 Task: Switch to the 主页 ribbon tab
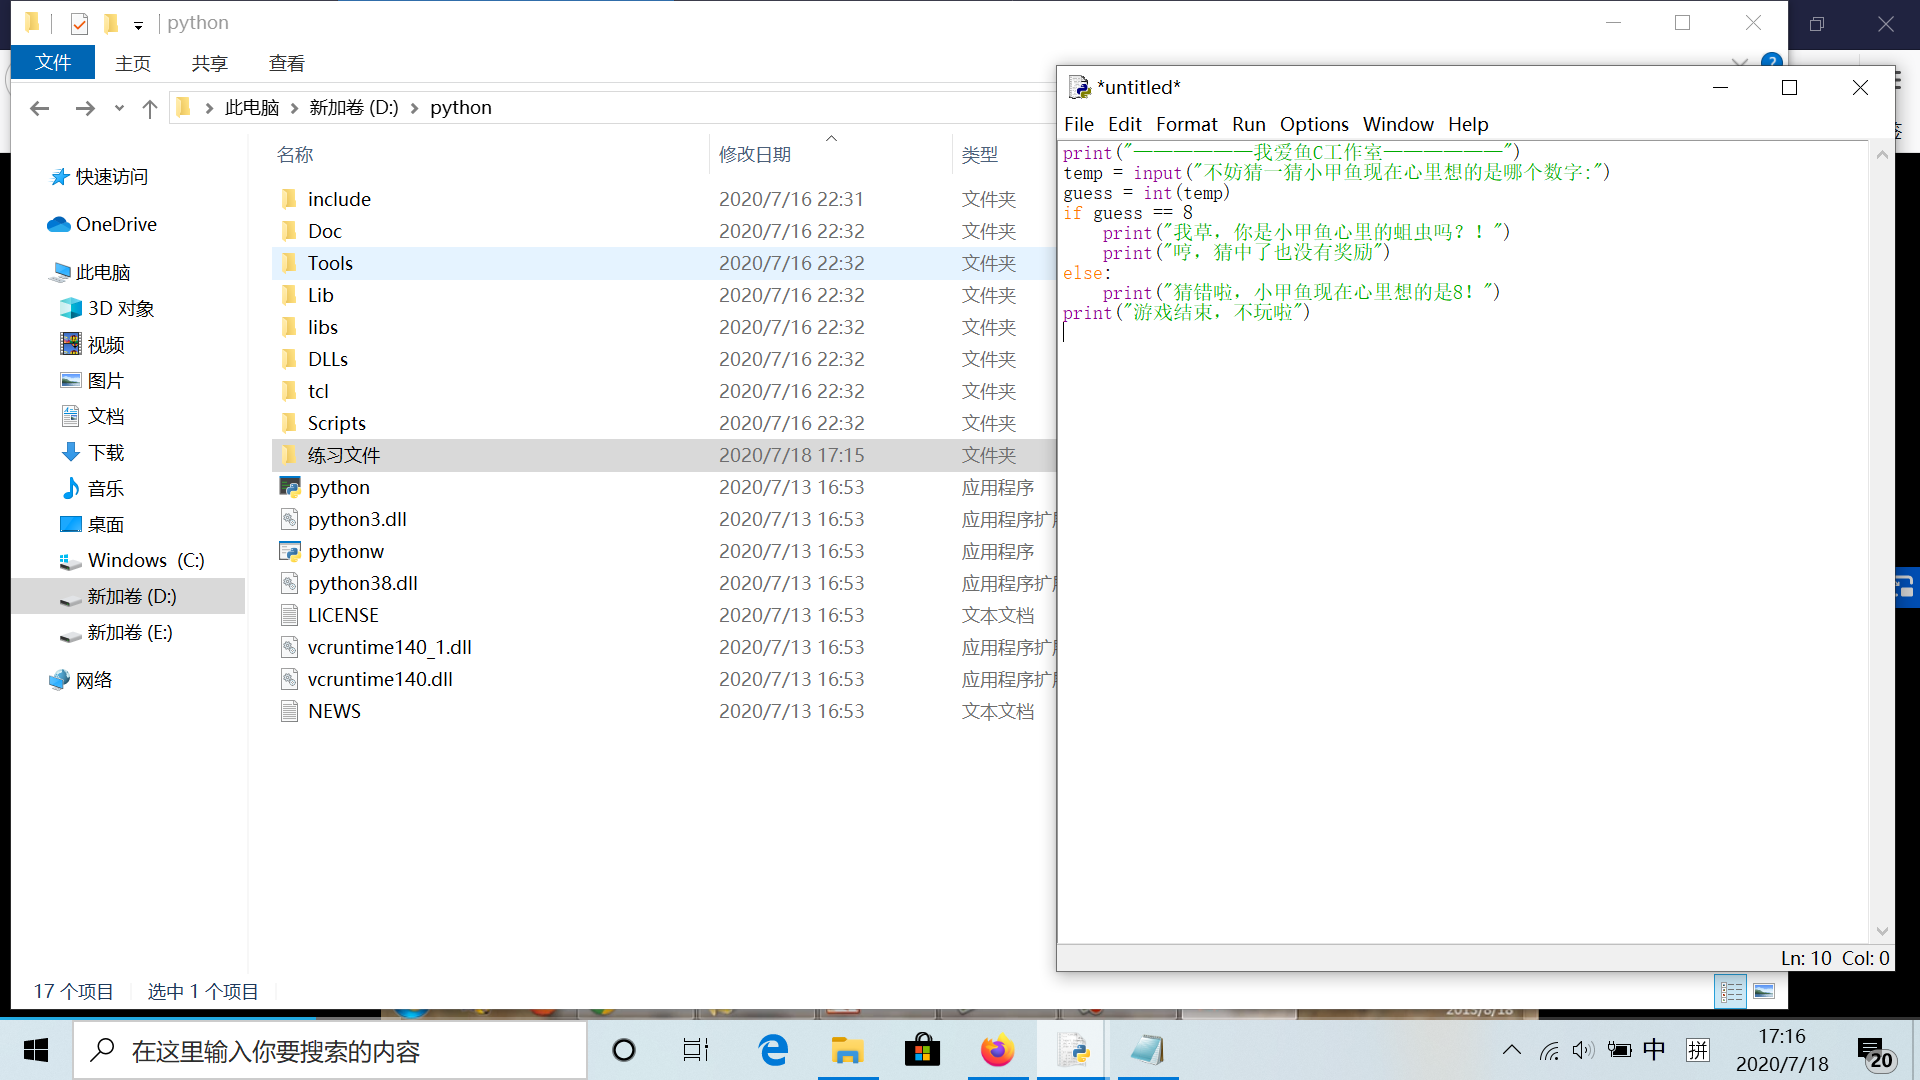click(x=133, y=63)
